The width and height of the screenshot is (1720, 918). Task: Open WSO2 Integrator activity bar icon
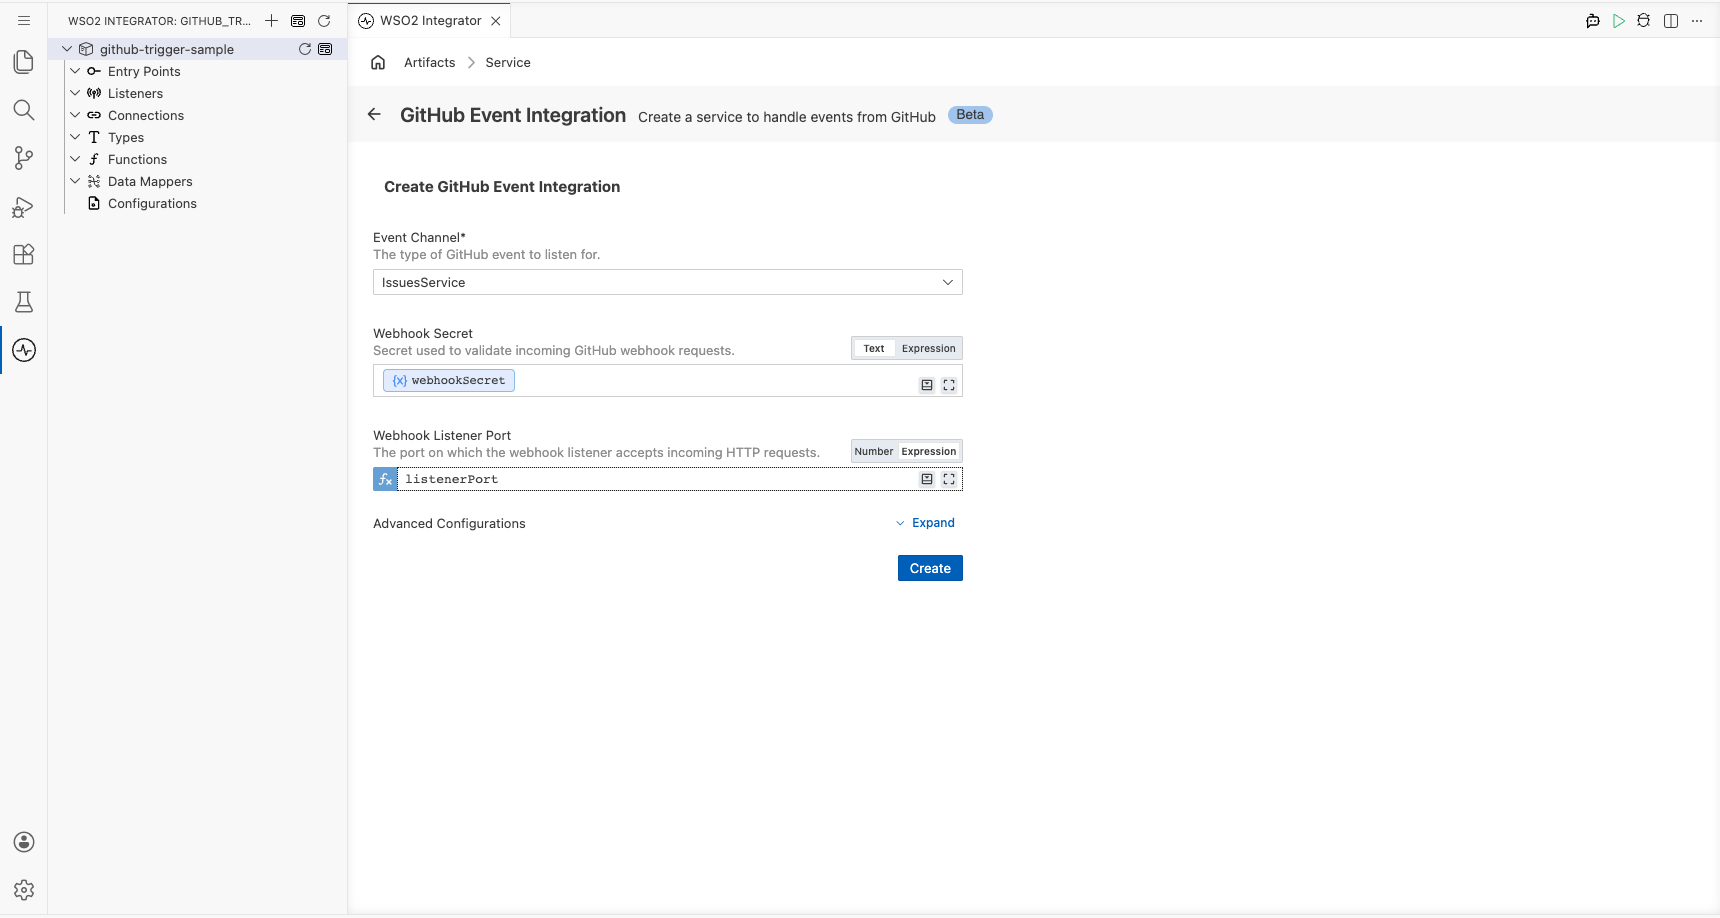[x=24, y=350]
